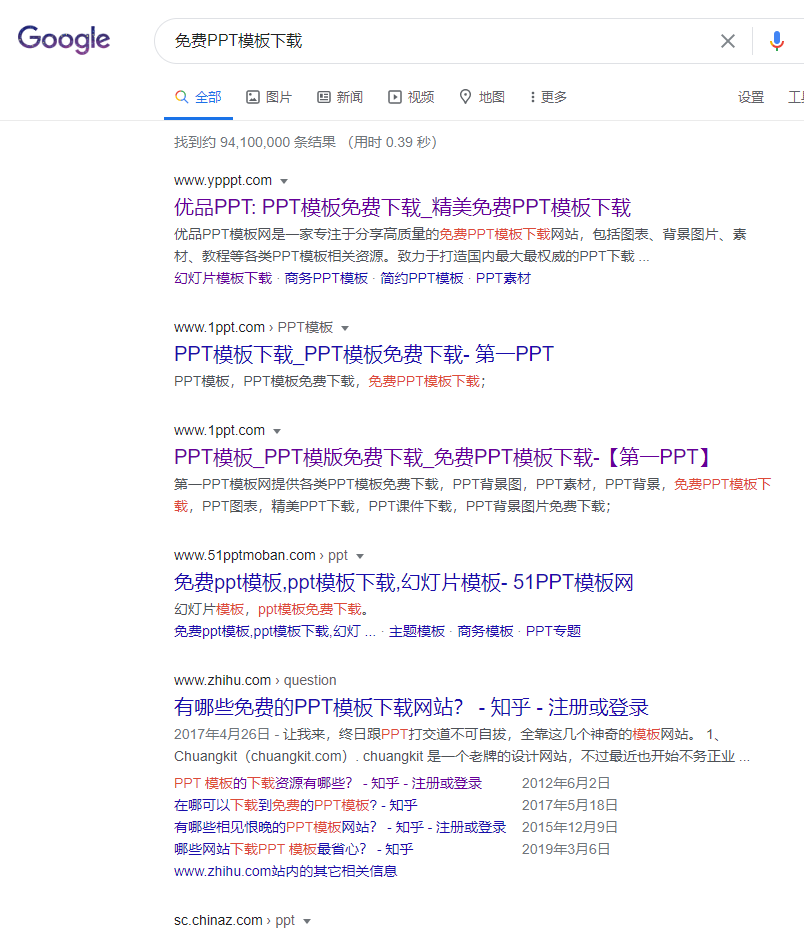The width and height of the screenshot is (804, 930).
Task: Expand the dropdown arrow next to sc.chinaz.com › ppt
Action: (307, 922)
